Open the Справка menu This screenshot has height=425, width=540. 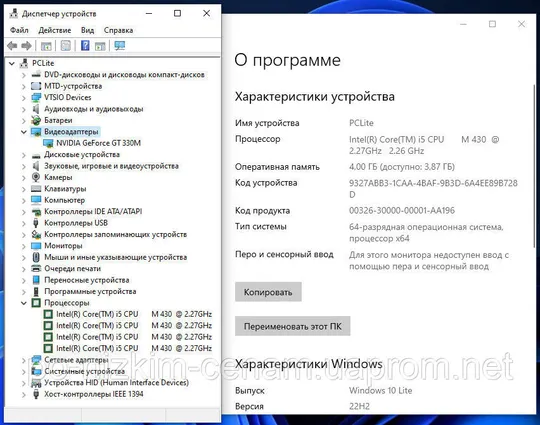coord(118,30)
